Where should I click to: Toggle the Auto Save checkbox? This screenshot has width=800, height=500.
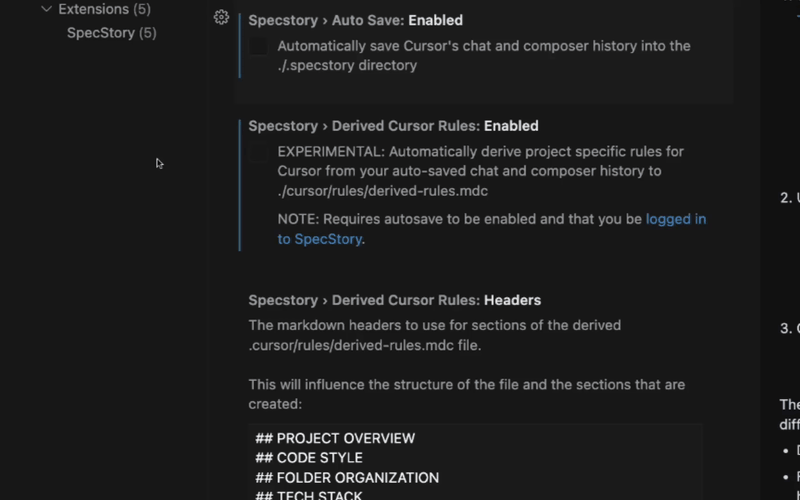pos(258,46)
